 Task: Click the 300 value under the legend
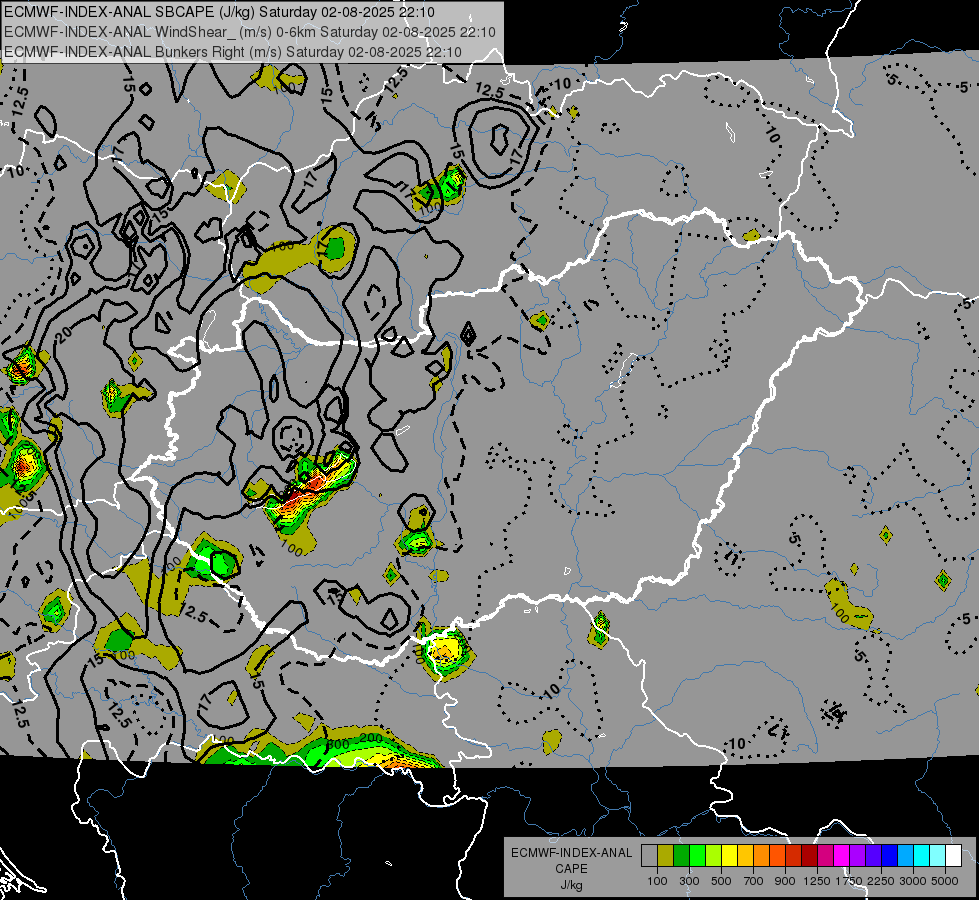[689, 881]
